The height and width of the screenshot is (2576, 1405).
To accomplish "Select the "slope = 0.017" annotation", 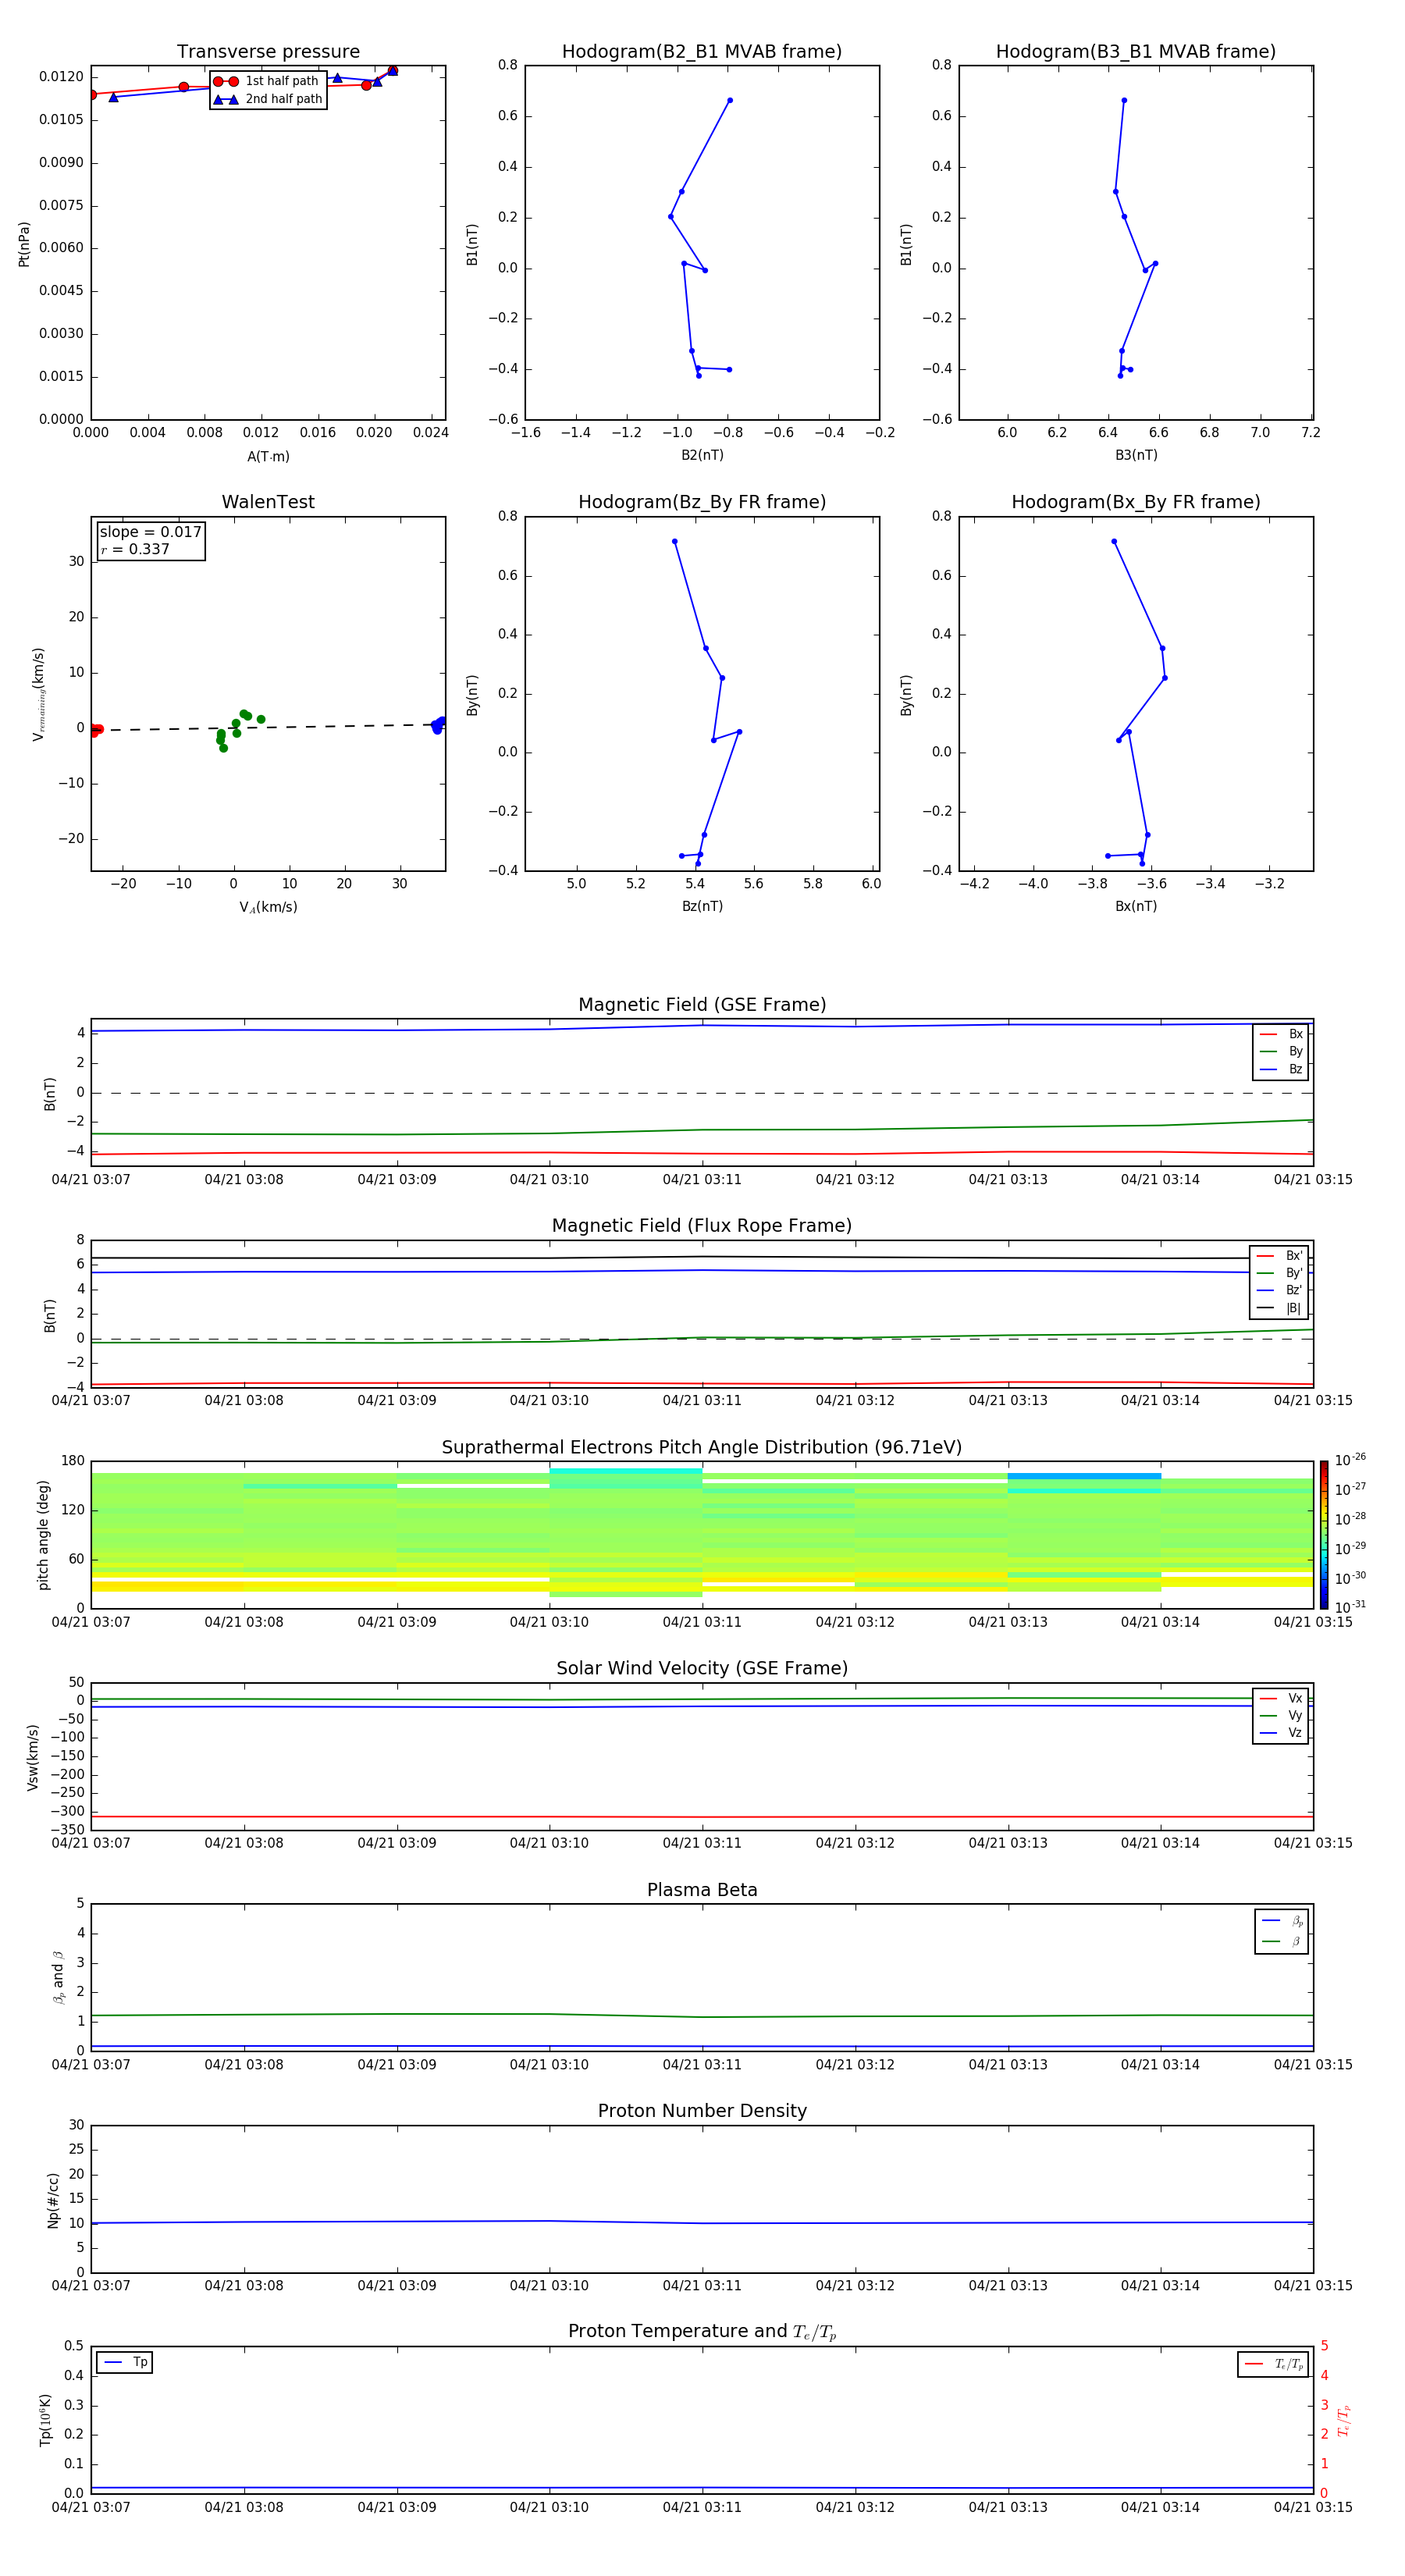I will tap(151, 532).
